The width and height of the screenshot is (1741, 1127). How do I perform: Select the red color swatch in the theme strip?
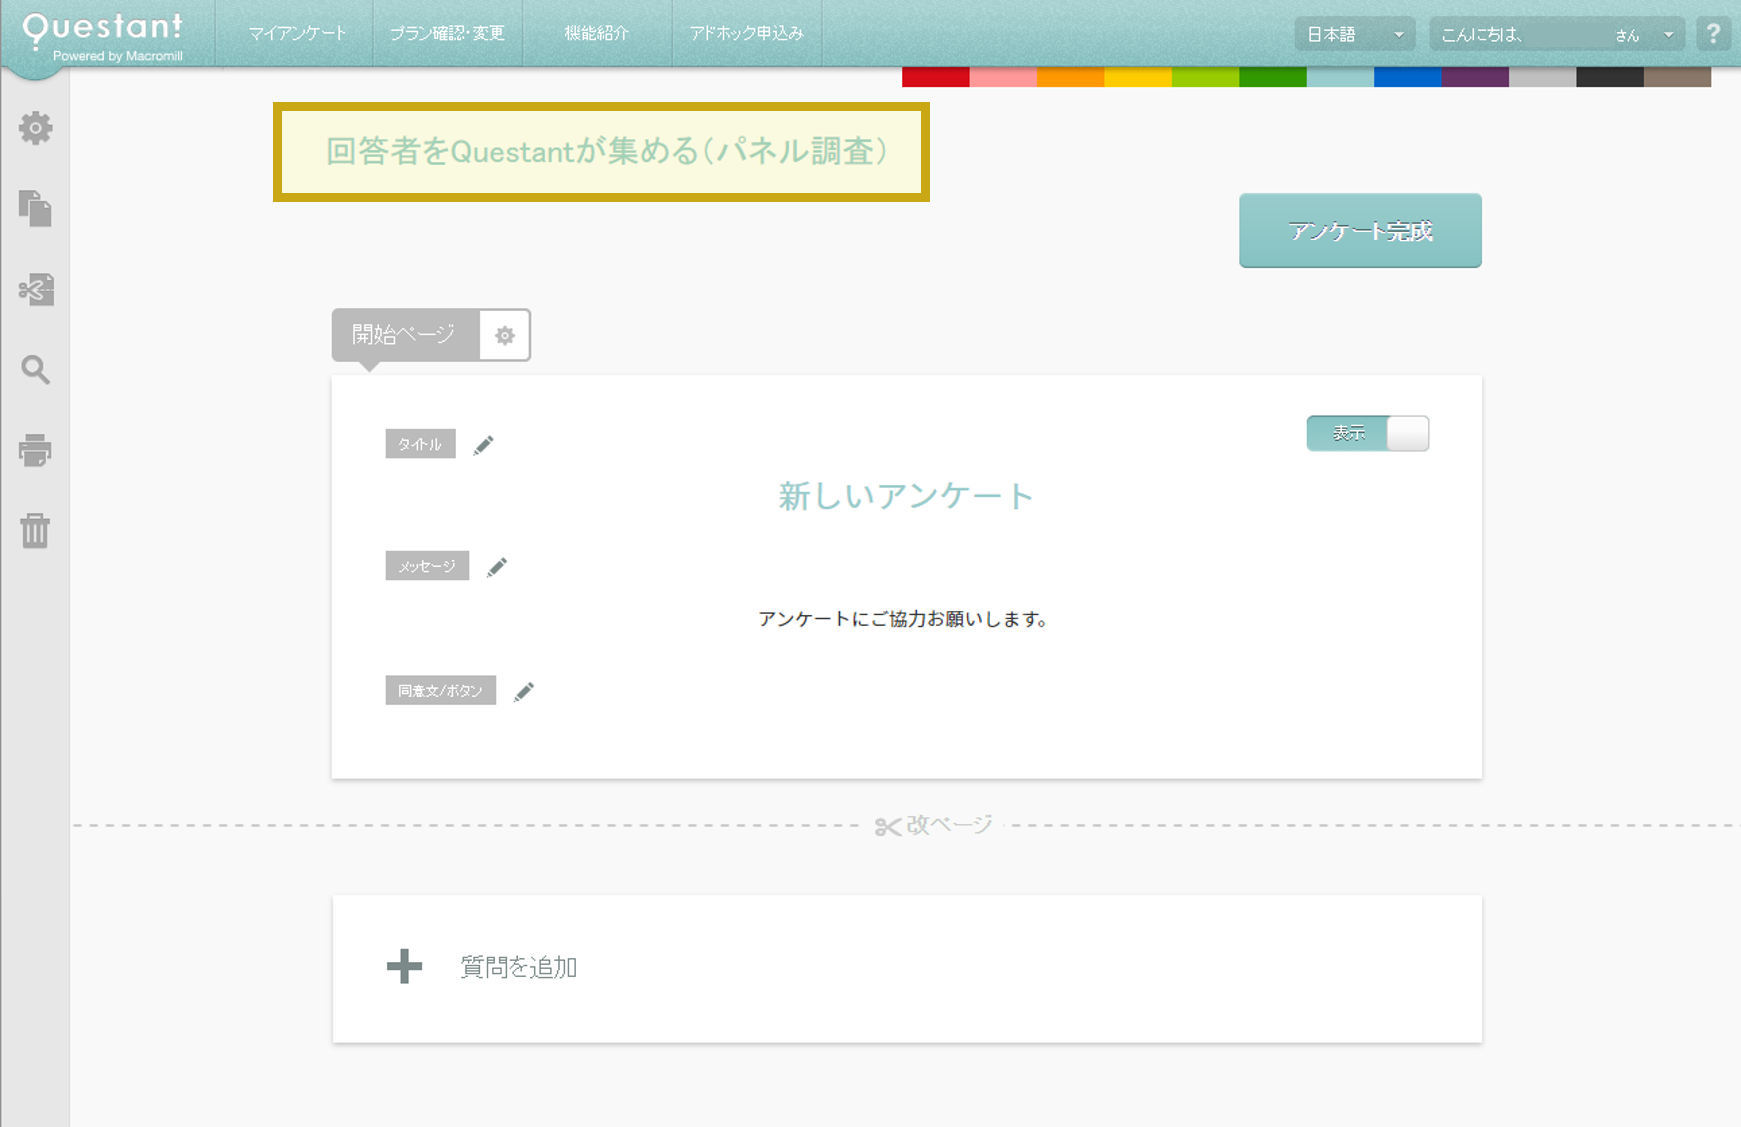[935, 74]
